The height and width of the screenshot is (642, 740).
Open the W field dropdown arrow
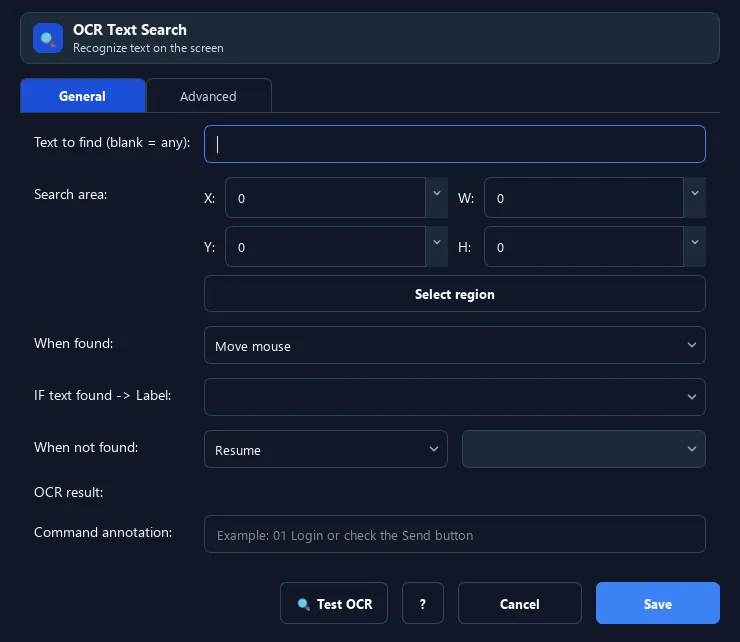pyautogui.click(x=695, y=198)
